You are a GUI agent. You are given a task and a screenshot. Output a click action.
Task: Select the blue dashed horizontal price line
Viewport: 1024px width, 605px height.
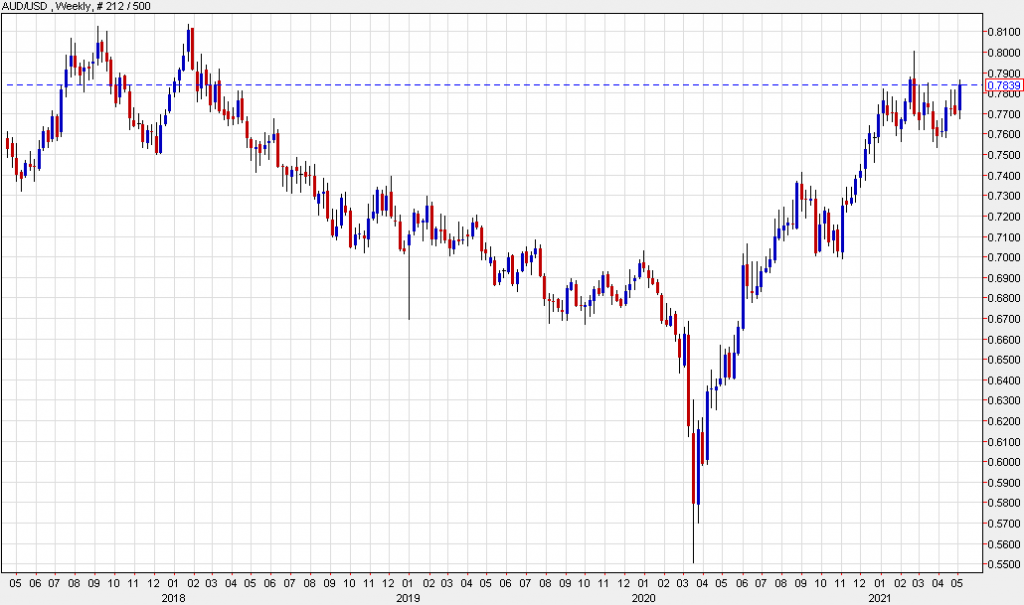point(500,85)
